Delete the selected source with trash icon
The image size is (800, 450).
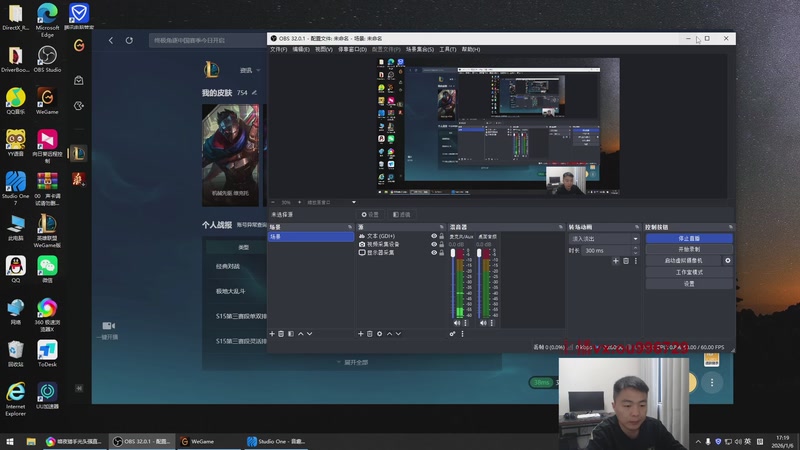pyautogui.click(x=370, y=334)
